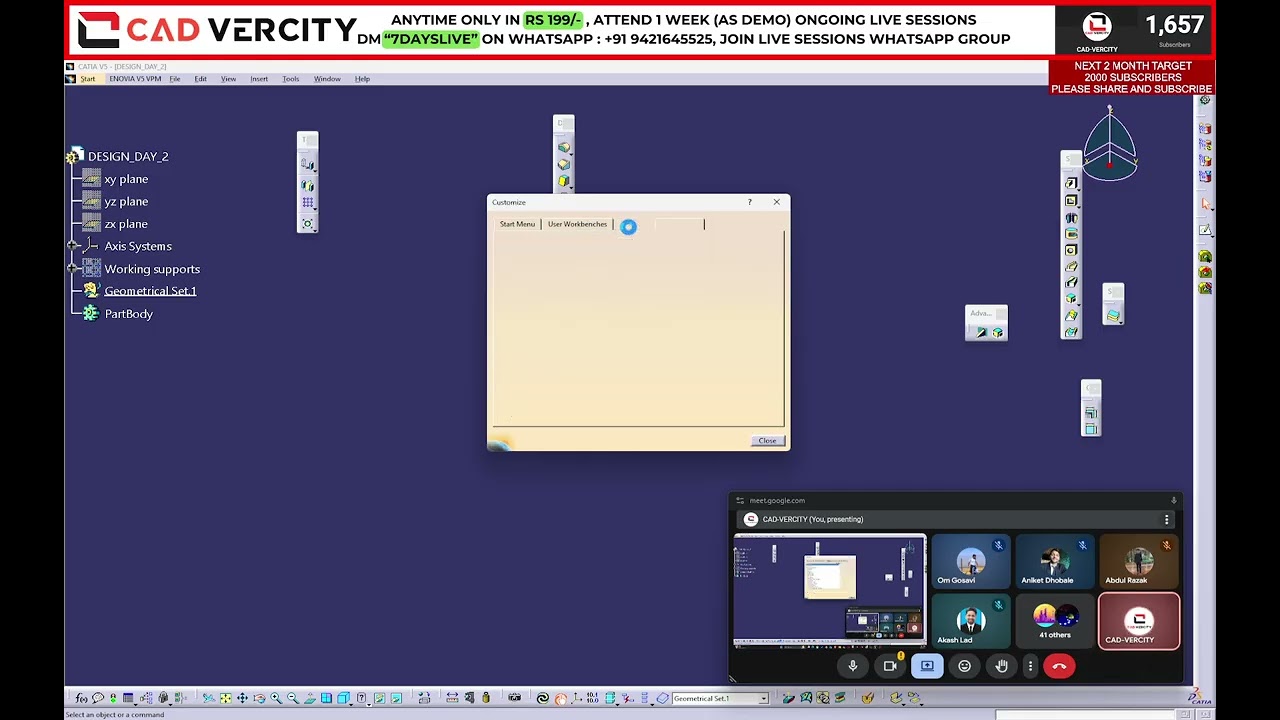Select the Normal View icon
This screenshot has width=1280, height=720.
coord(309,698)
